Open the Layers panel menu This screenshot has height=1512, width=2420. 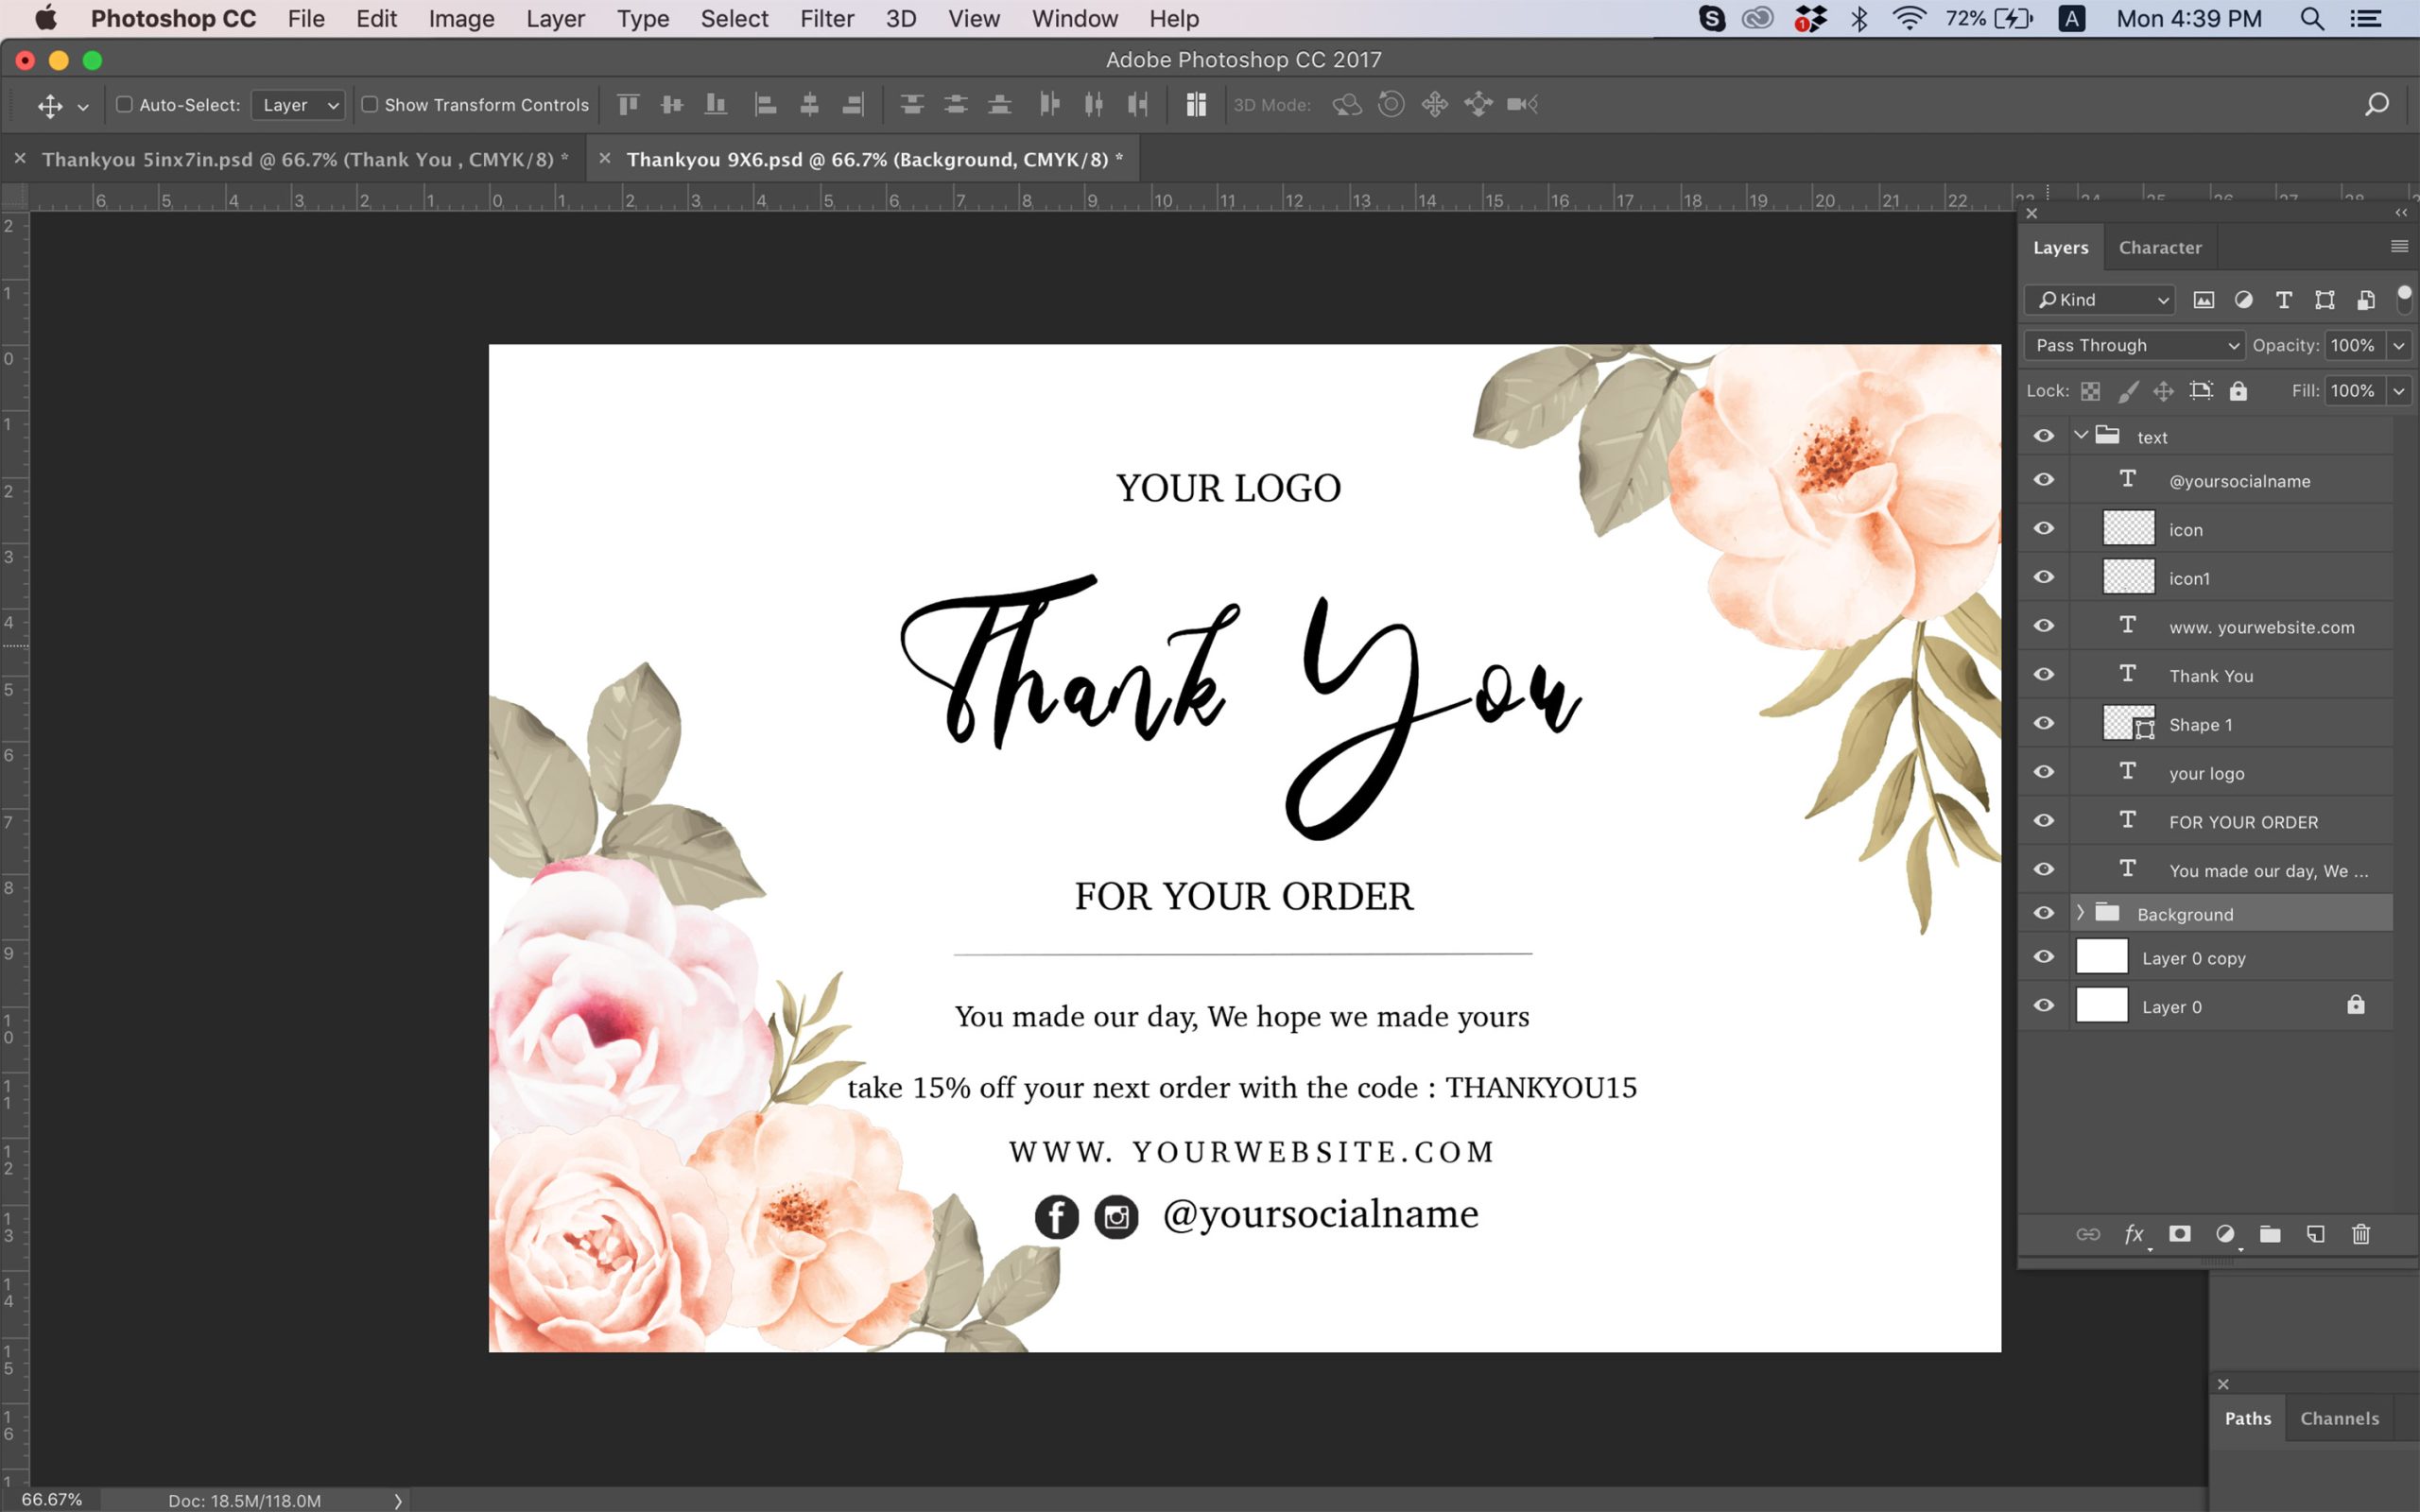2399,247
